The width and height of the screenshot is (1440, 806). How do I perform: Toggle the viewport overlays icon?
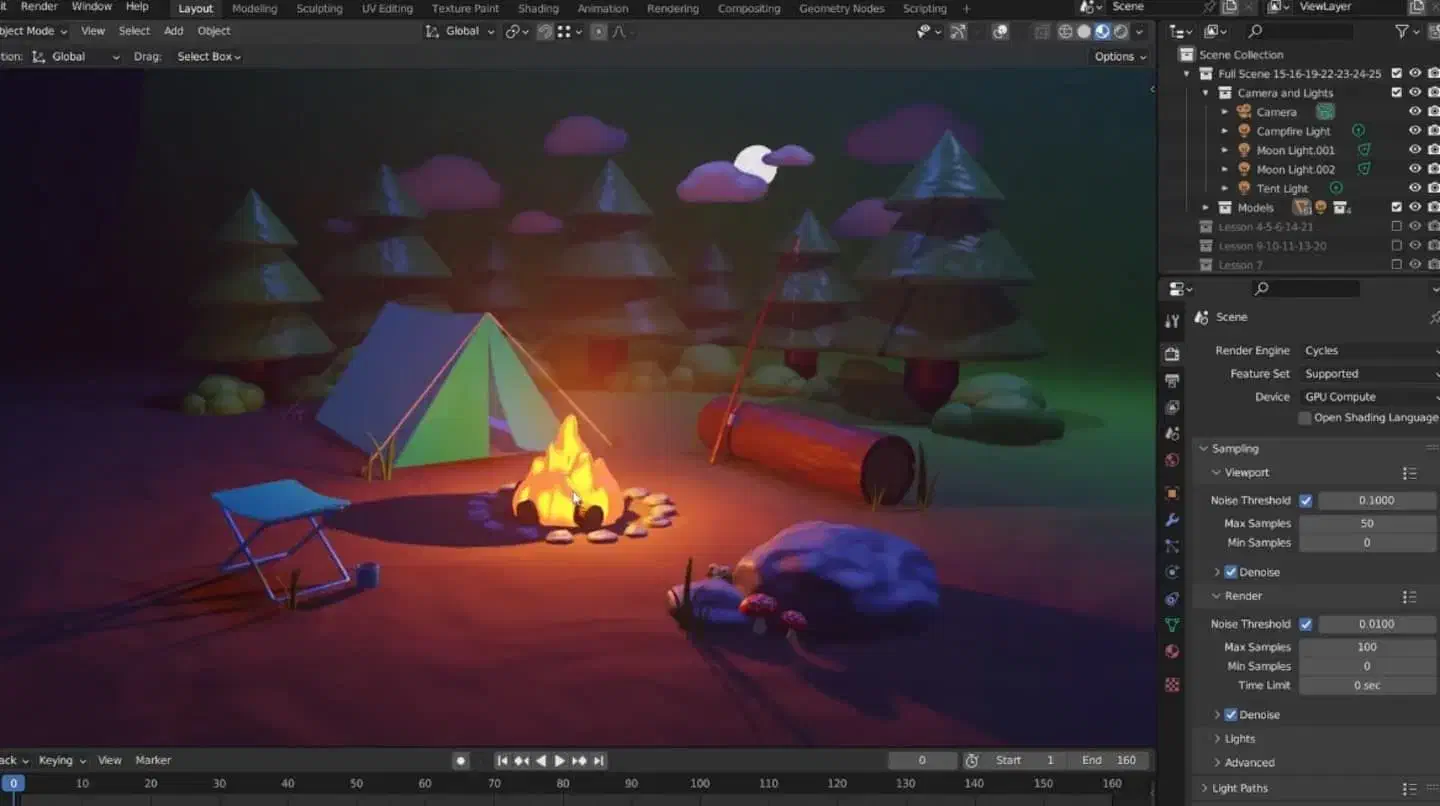(999, 32)
